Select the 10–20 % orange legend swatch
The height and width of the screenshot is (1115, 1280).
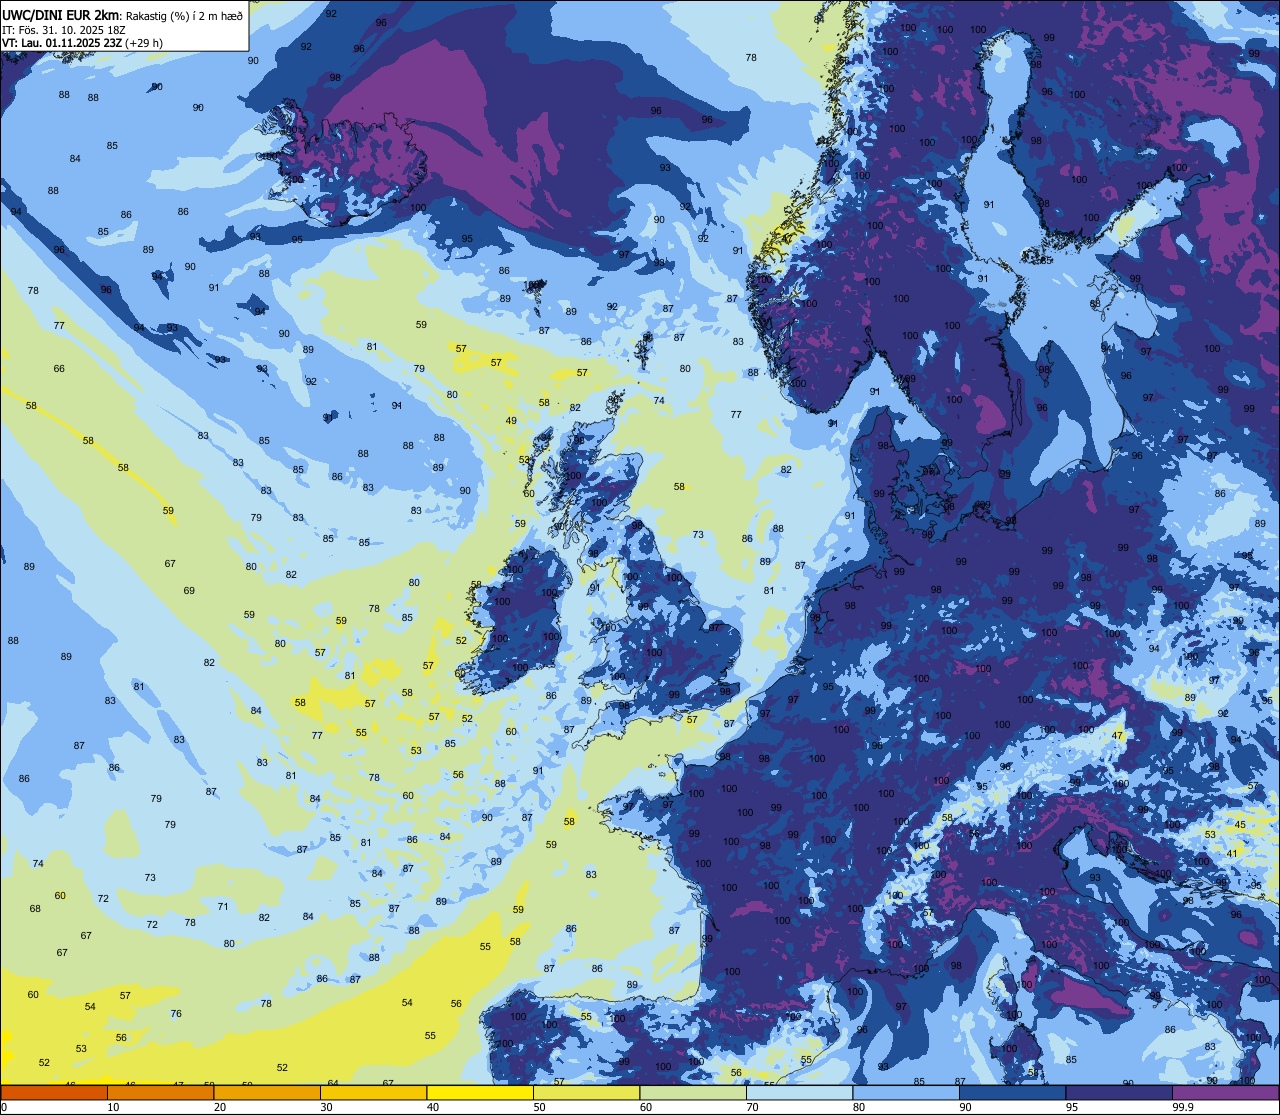click(160, 1092)
